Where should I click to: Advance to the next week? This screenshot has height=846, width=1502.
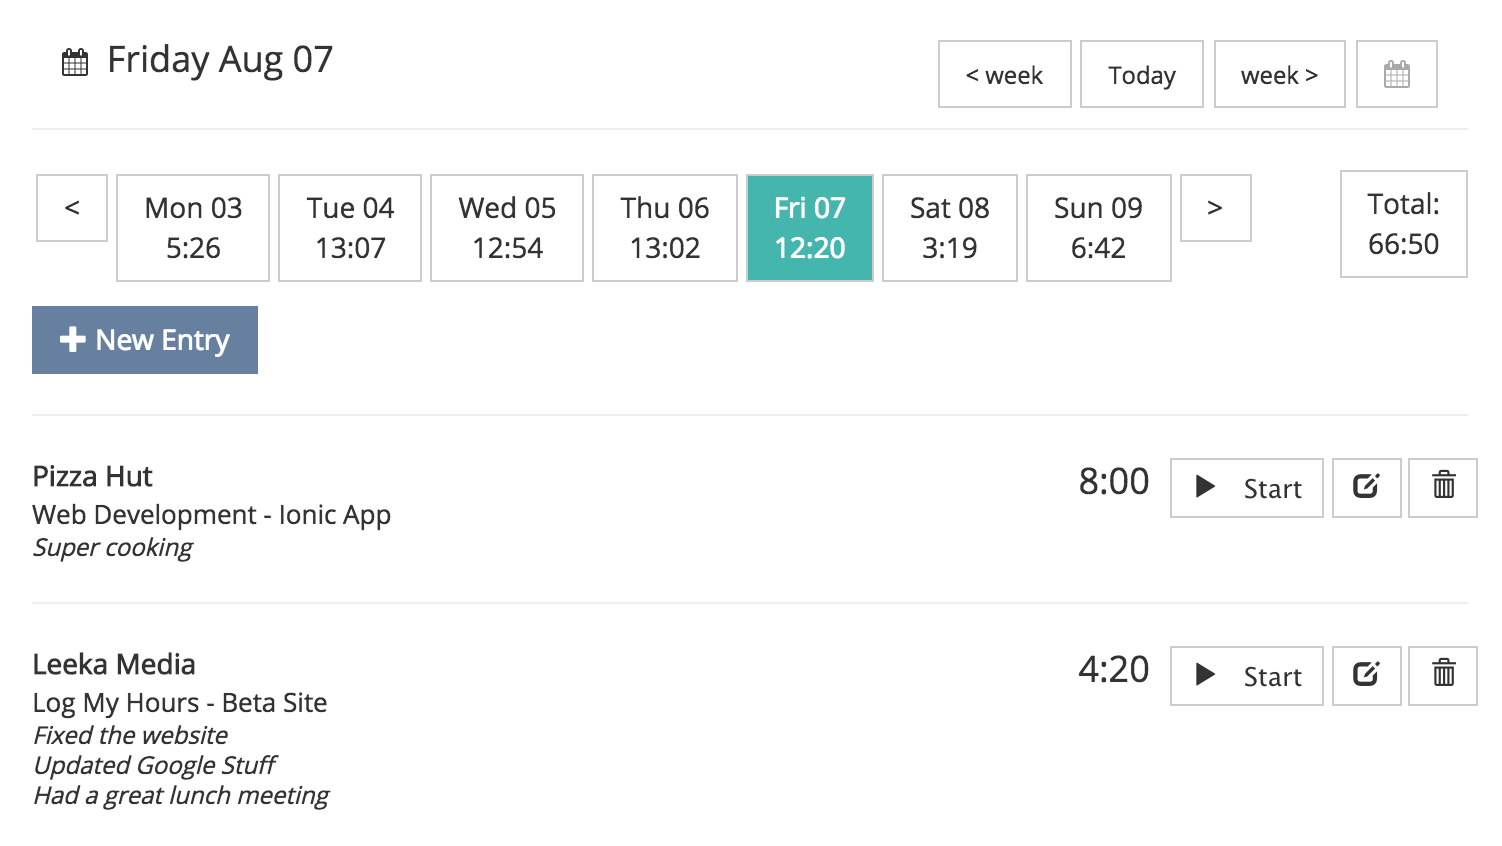(x=1280, y=74)
